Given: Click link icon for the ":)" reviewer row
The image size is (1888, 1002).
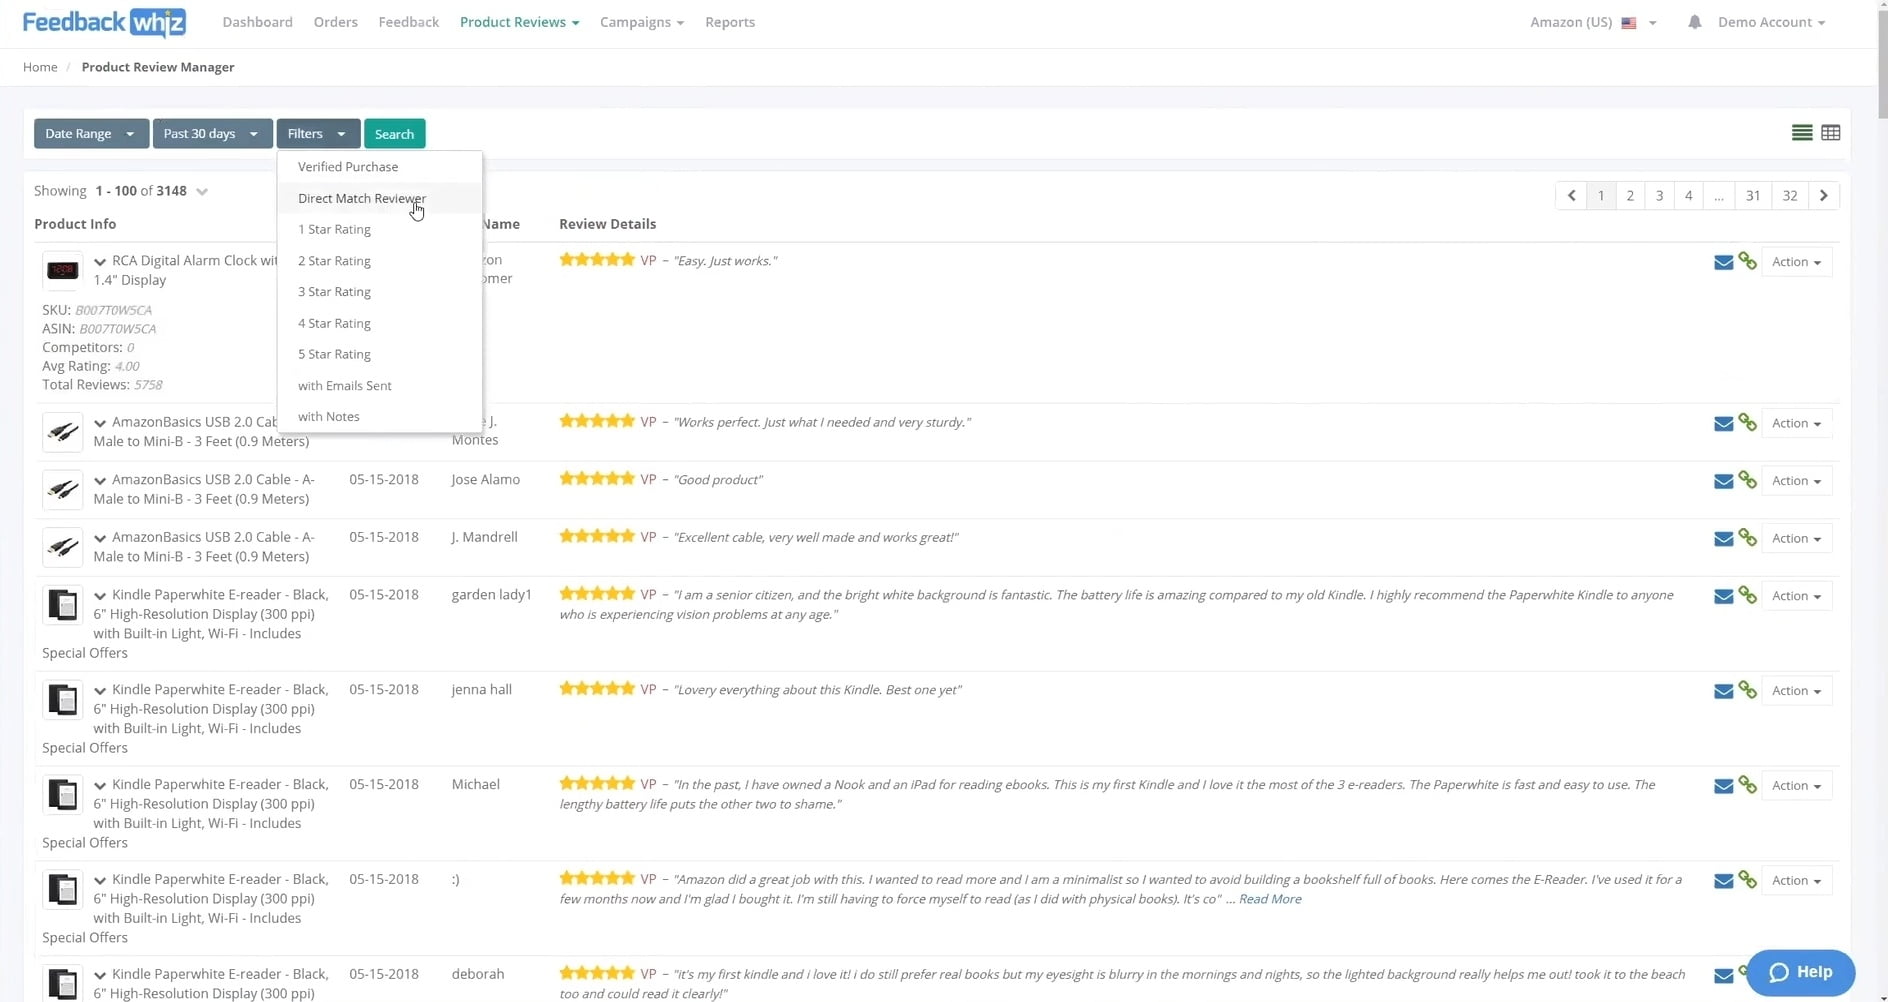Looking at the screenshot, I should 1748,880.
